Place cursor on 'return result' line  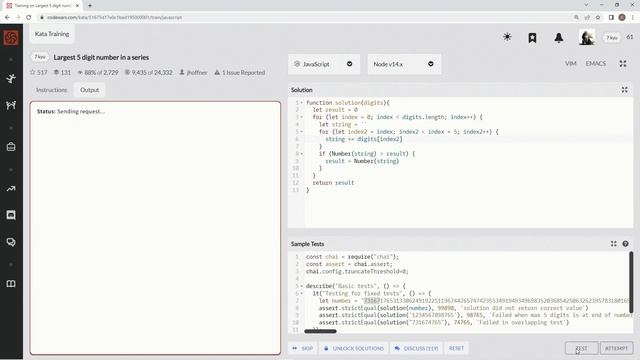333,183
